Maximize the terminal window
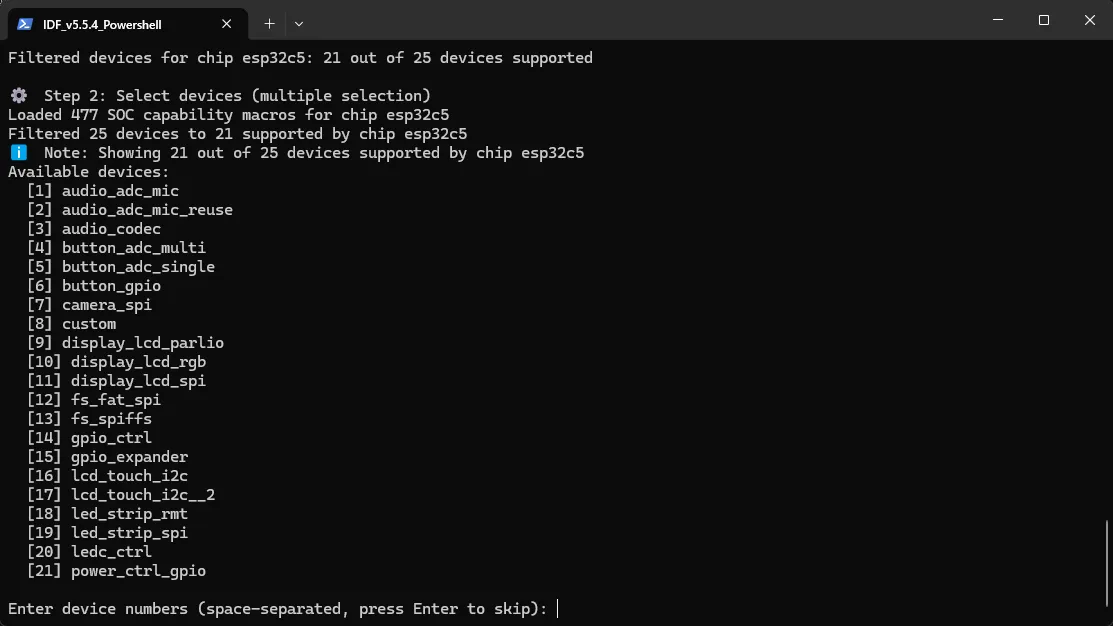This screenshot has width=1113, height=626. pos(1044,20)
